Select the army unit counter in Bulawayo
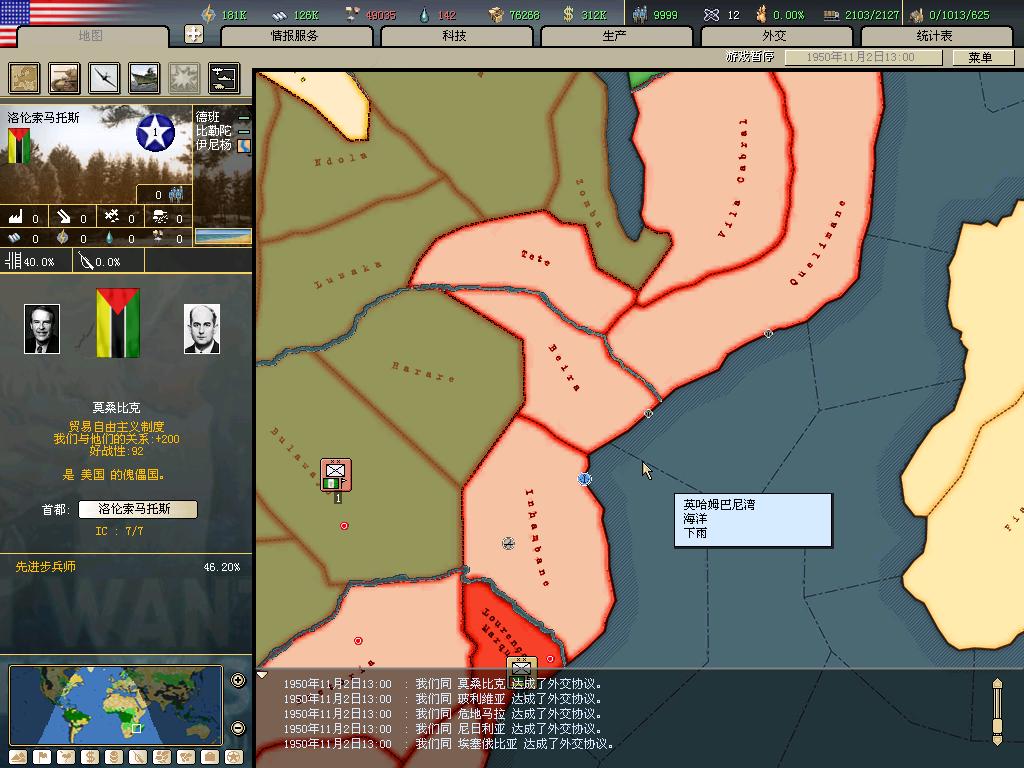1024x768 pixels. pos(336,475)
